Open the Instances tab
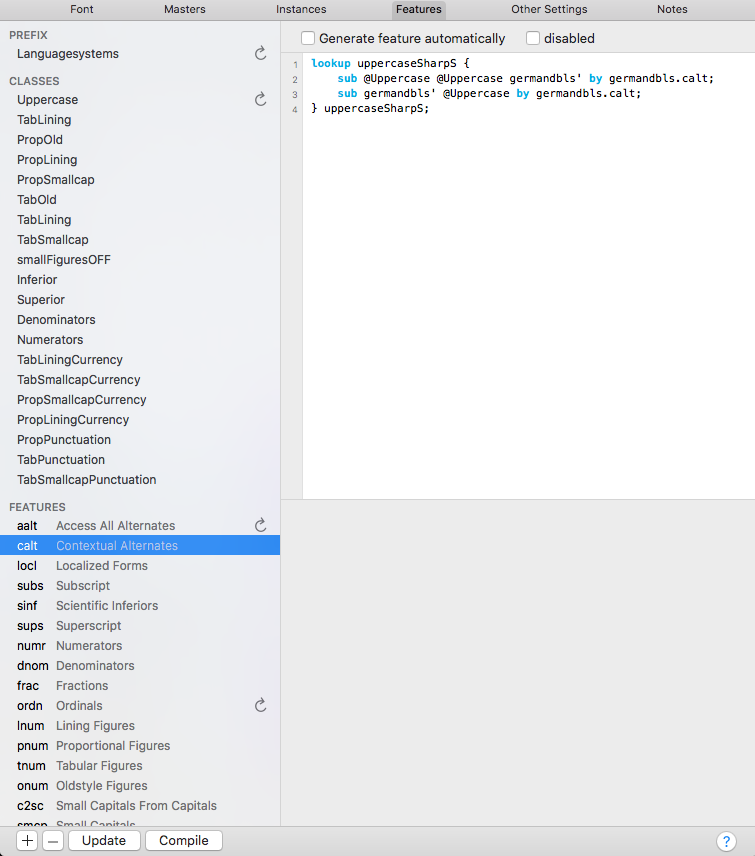Image resolution: width=755 pixels, height=856 pixels. coord(301,9)
